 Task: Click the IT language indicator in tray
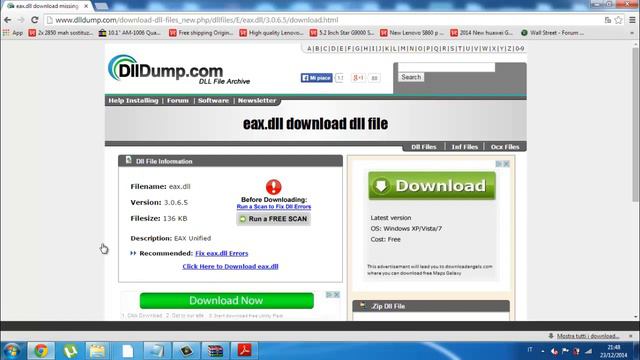click(530, 349)
